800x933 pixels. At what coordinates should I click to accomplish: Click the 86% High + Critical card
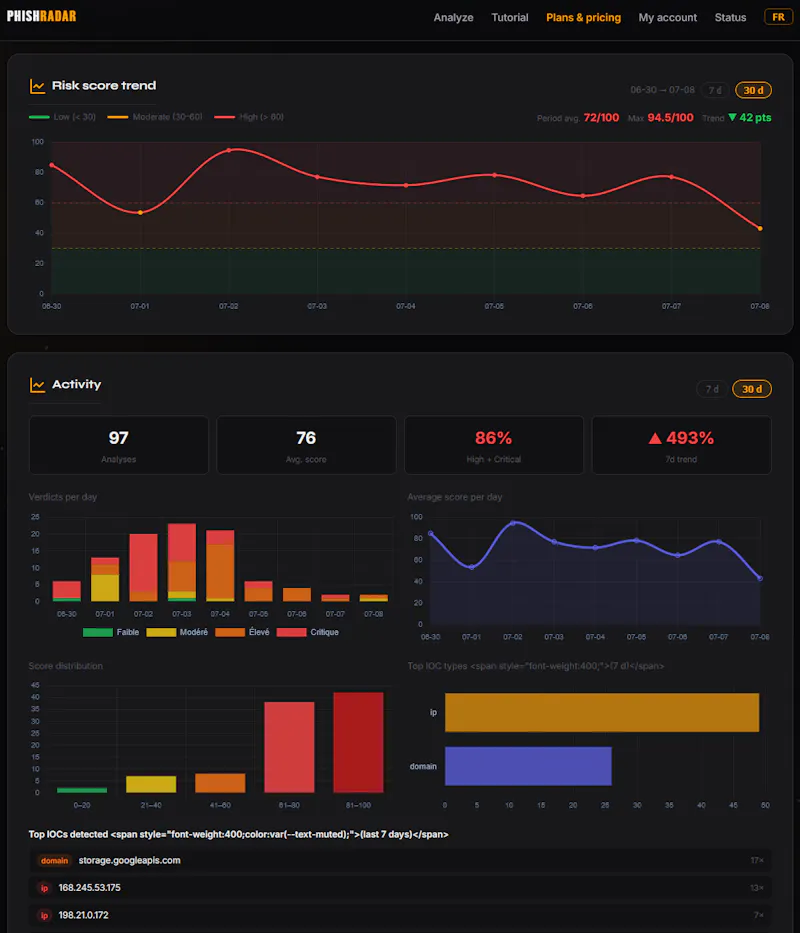point(493,445)
